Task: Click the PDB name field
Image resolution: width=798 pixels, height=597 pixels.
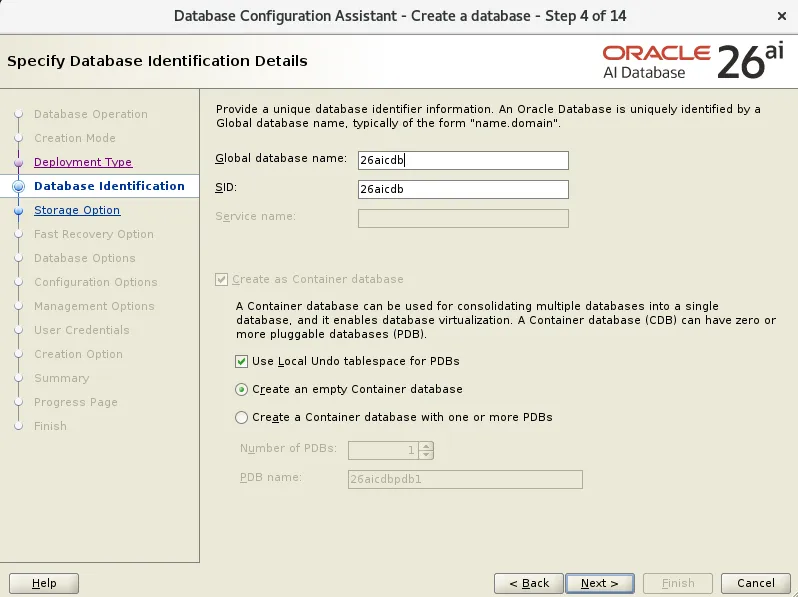Action: point(465,479)
